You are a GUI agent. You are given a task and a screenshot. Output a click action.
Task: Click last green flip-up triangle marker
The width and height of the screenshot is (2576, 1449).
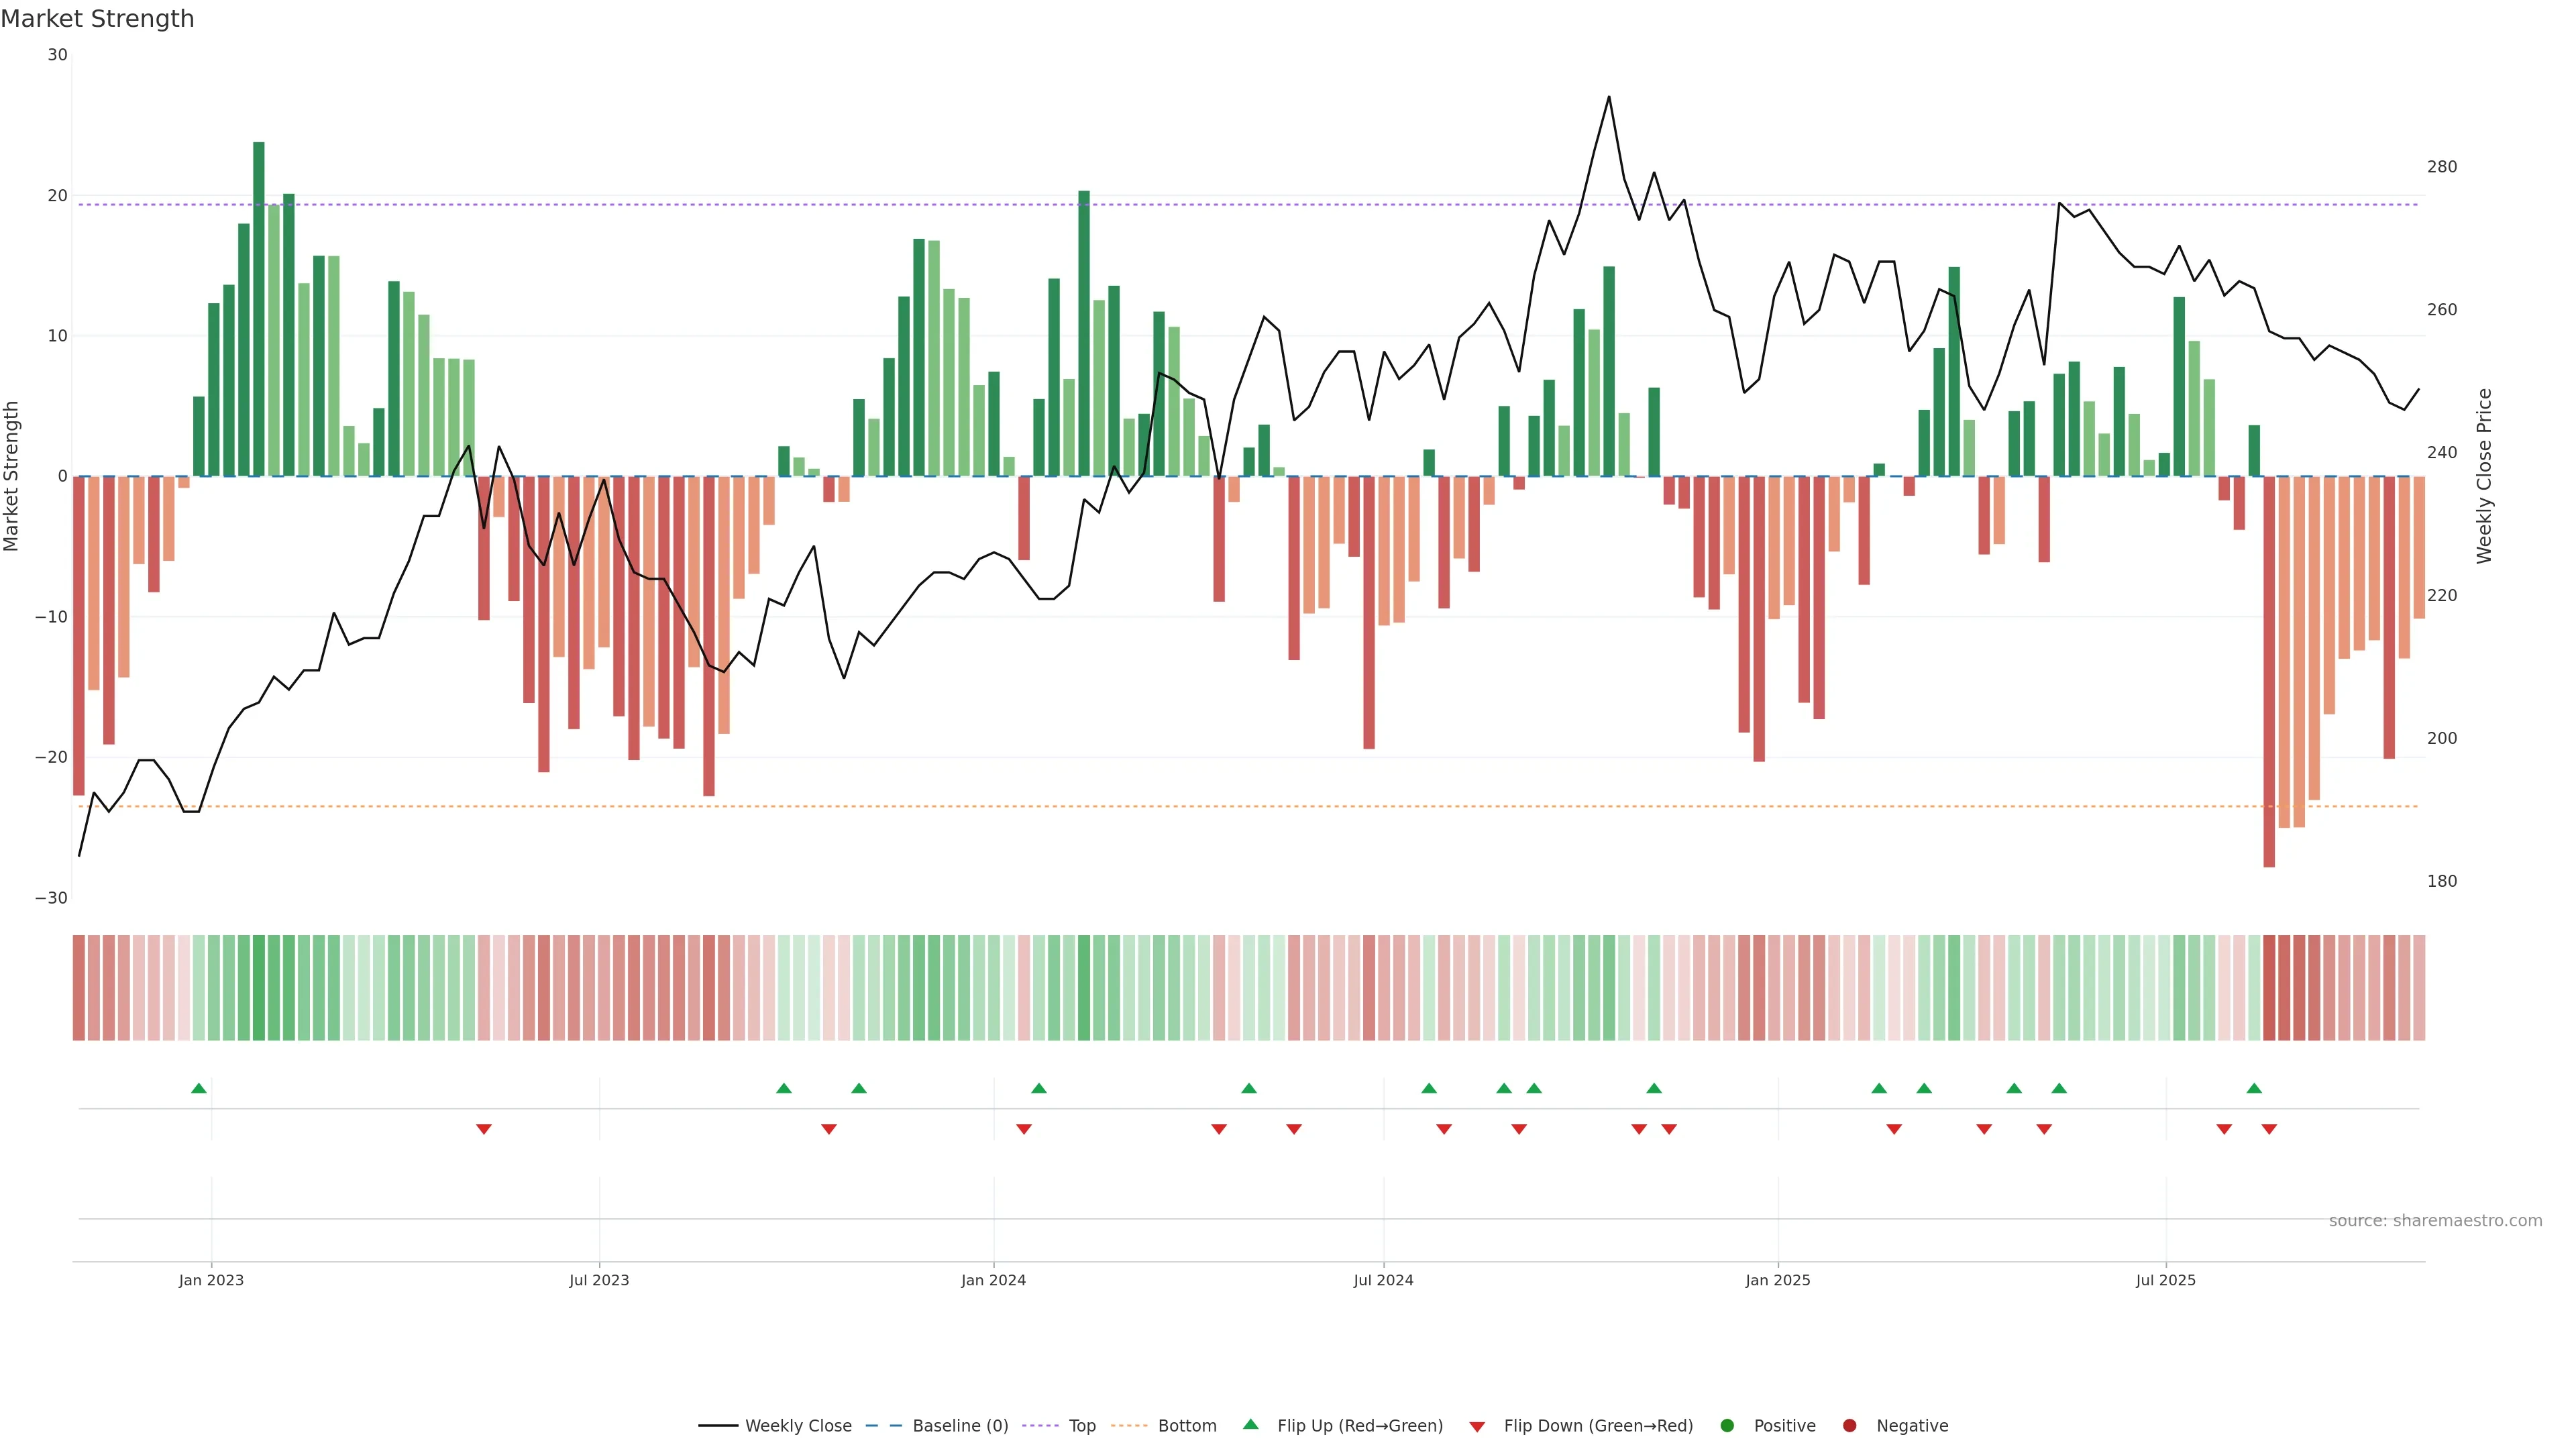click(2254, 1088)
